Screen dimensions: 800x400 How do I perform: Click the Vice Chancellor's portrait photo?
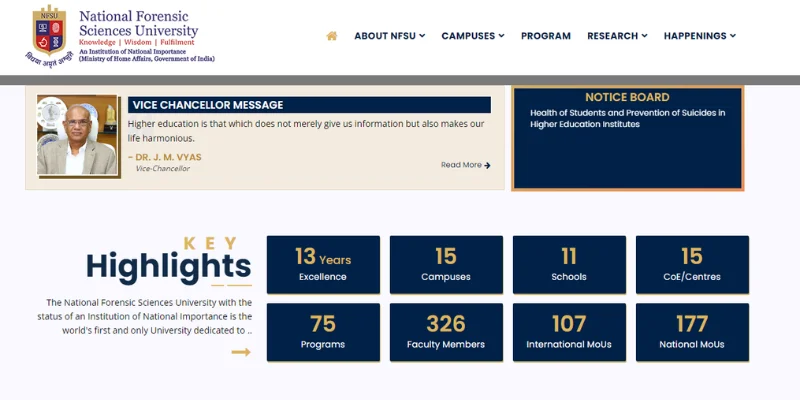tap(77, 136)
